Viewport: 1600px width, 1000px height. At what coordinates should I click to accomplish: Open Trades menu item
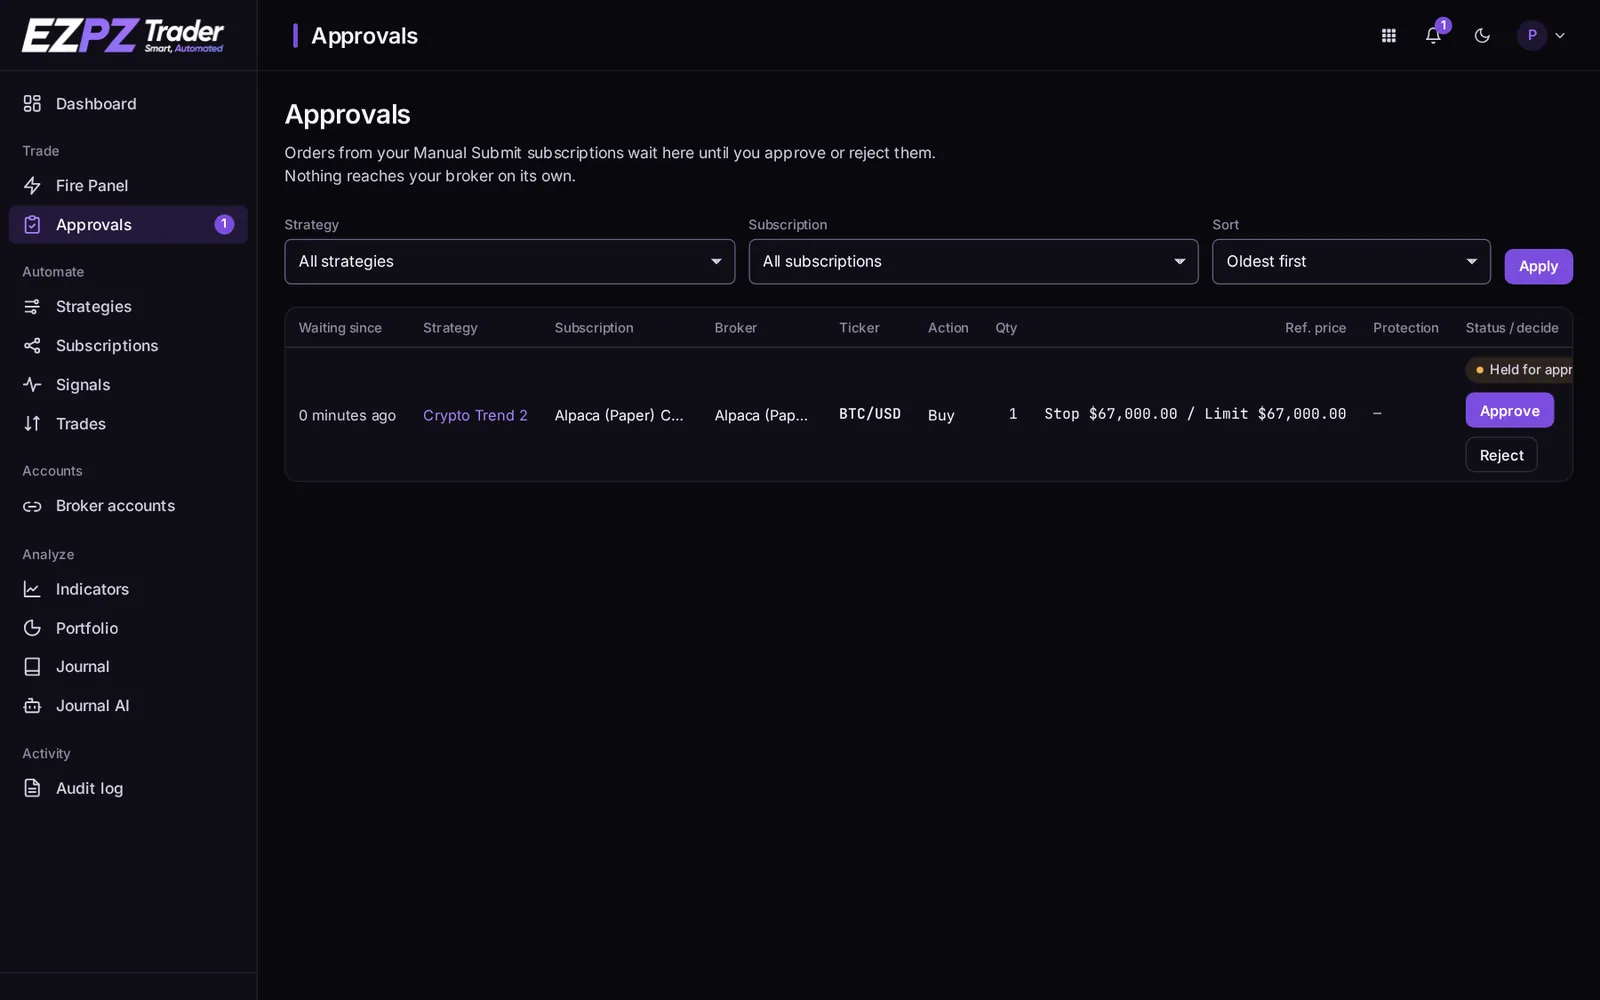click(128, 424)
